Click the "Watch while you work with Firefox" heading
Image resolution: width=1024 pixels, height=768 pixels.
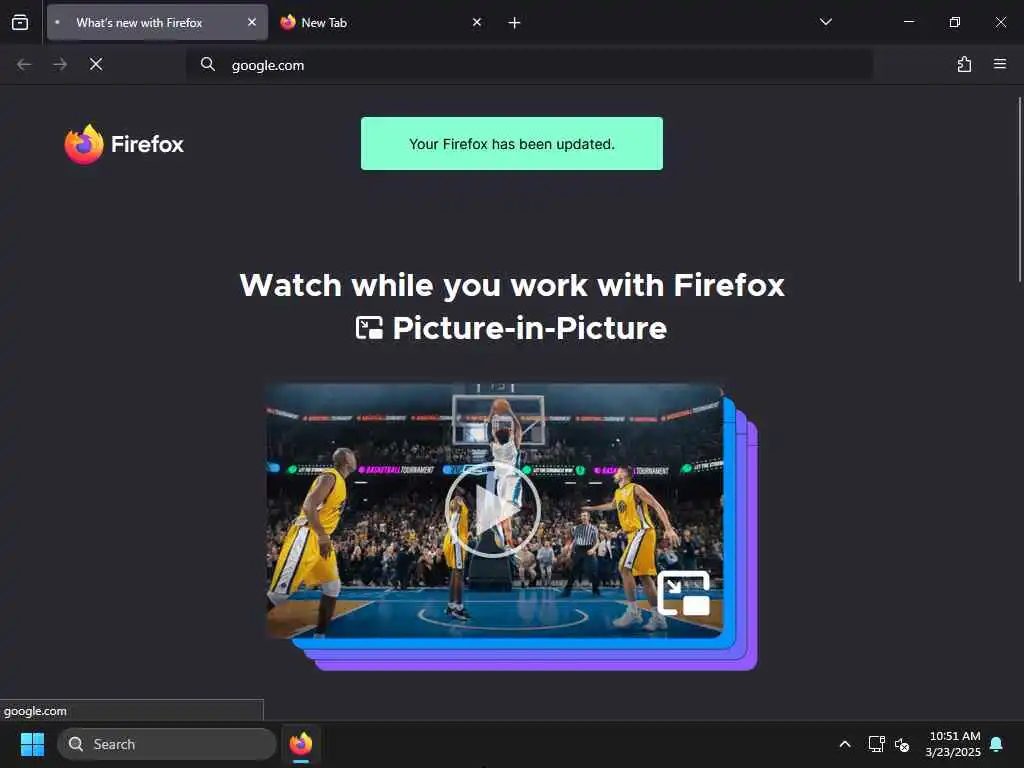[512, 285]
